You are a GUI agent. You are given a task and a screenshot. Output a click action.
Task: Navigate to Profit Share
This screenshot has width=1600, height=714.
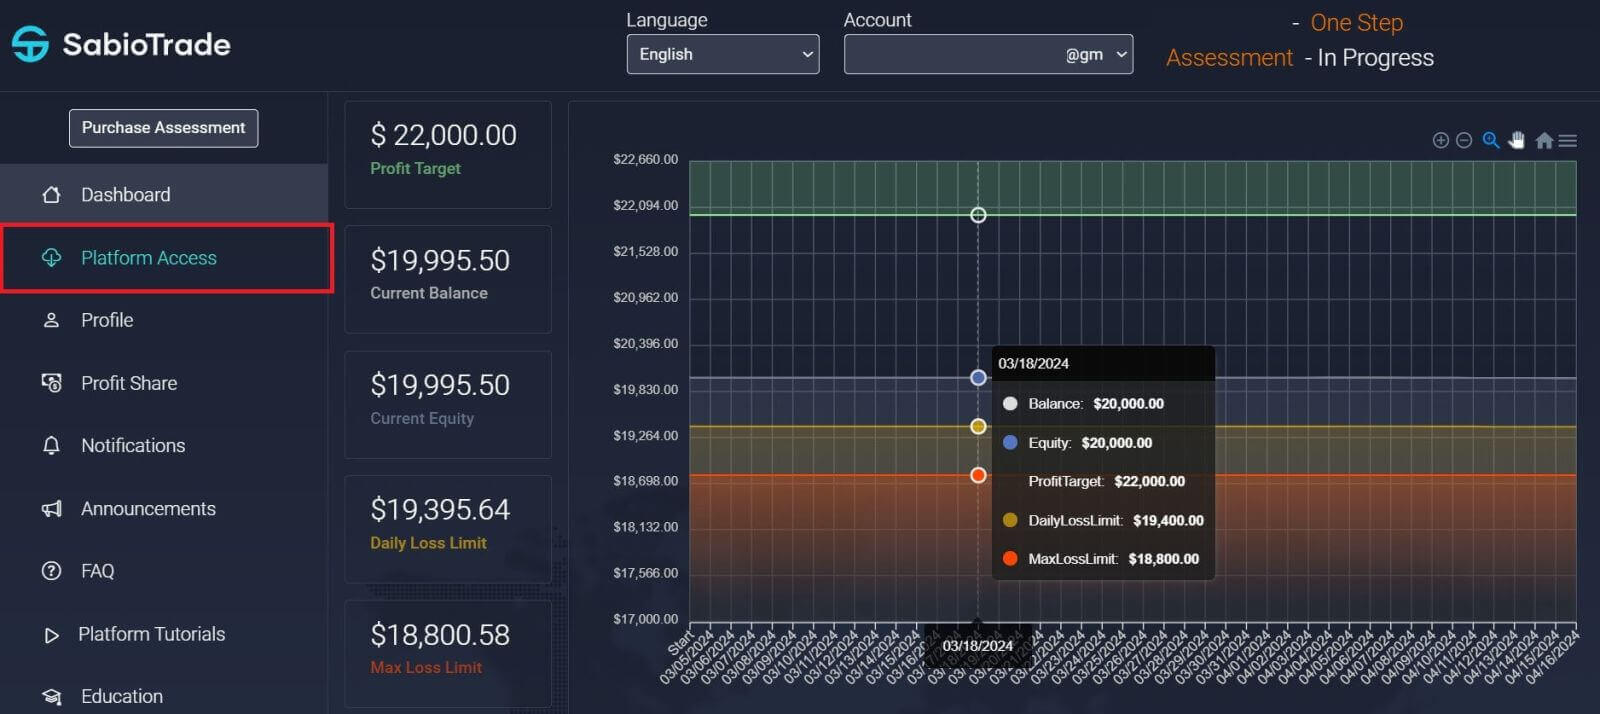click(128, 383)
